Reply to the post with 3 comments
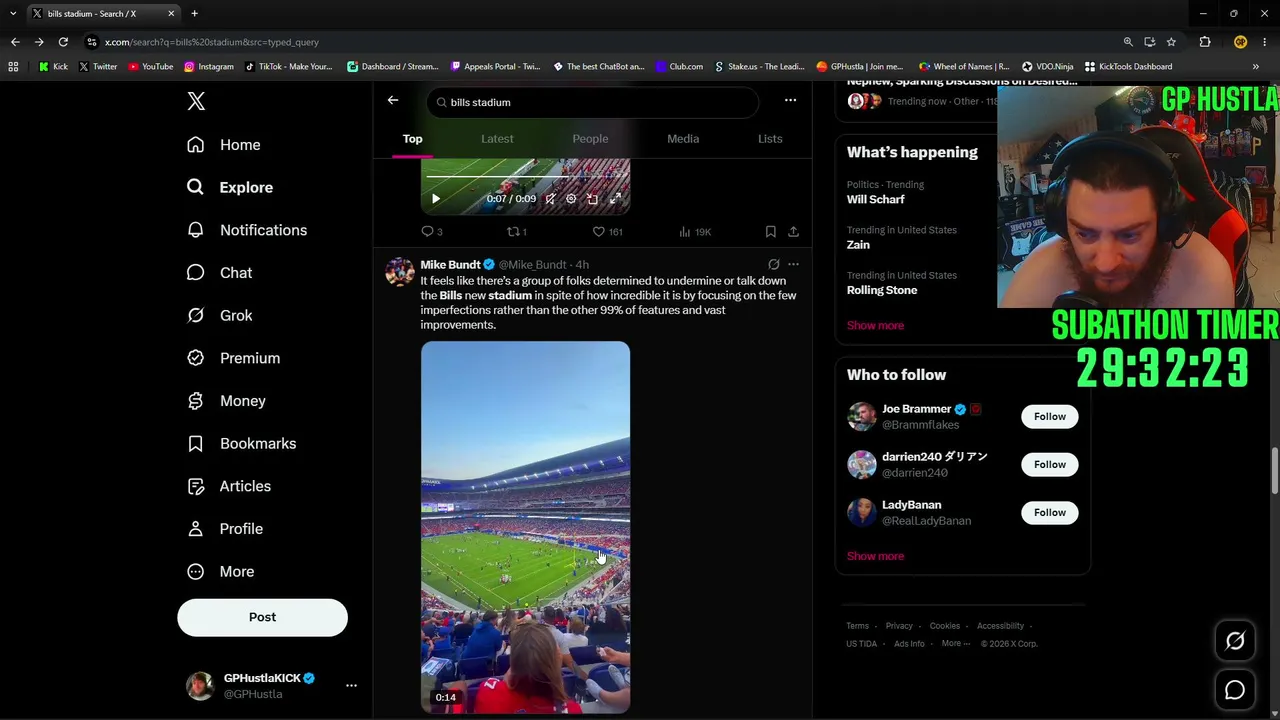Viewport: 1280px width, 720px height. pyautogui.click(x=431, y=232)
